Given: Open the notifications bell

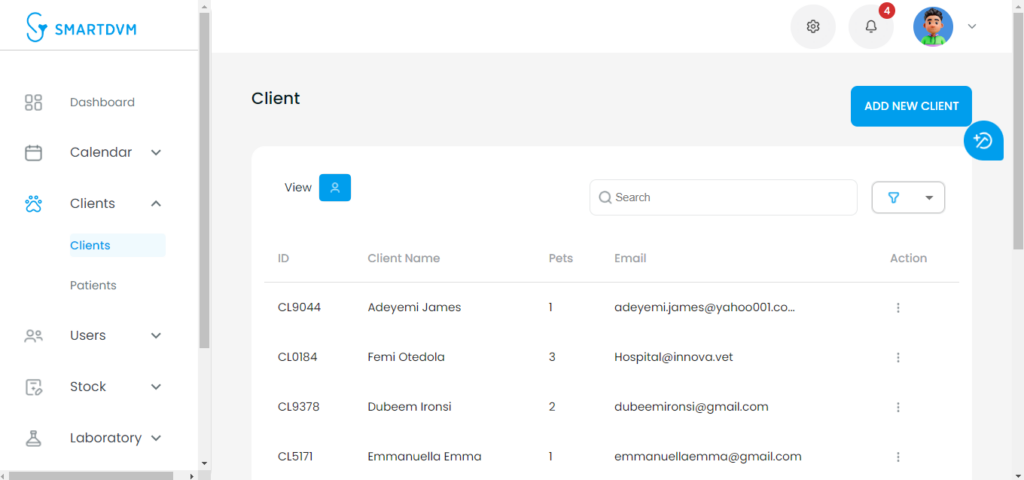Looking at the screenshot, I should click(x=871, y=27).
